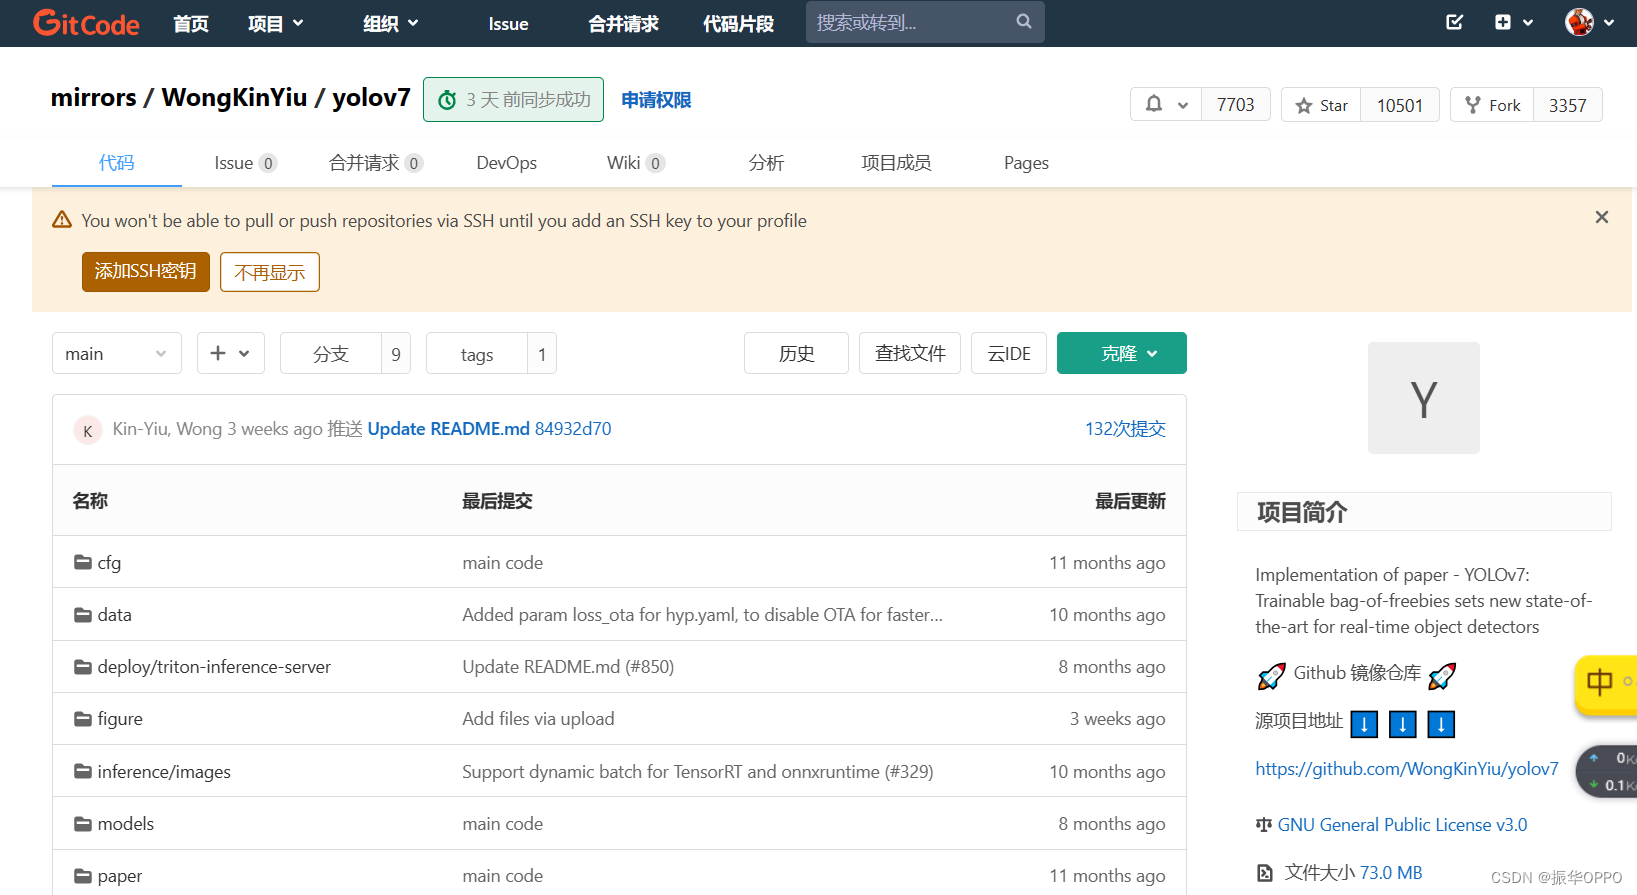Click the search magnifier icon
Screen dimensions: 1637x895
[1024, 21]
